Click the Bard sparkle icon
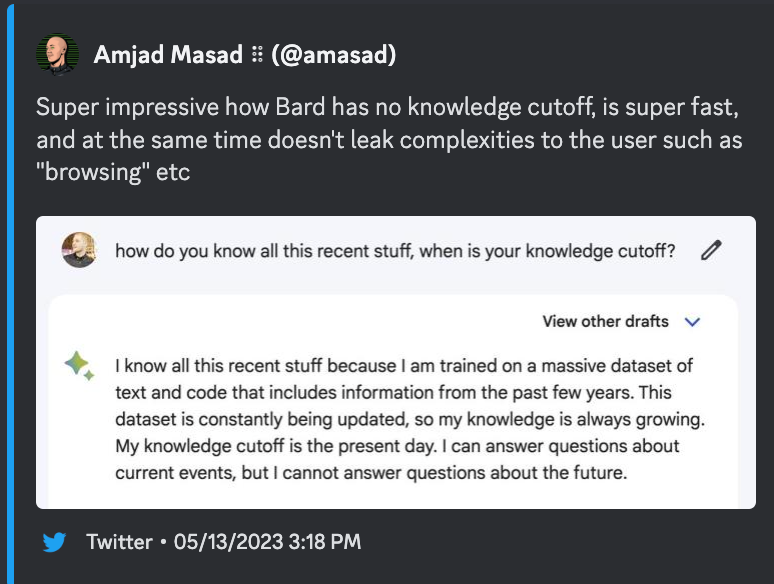Image resolution: width=774 pixels, height=584 pixels. 79,367
